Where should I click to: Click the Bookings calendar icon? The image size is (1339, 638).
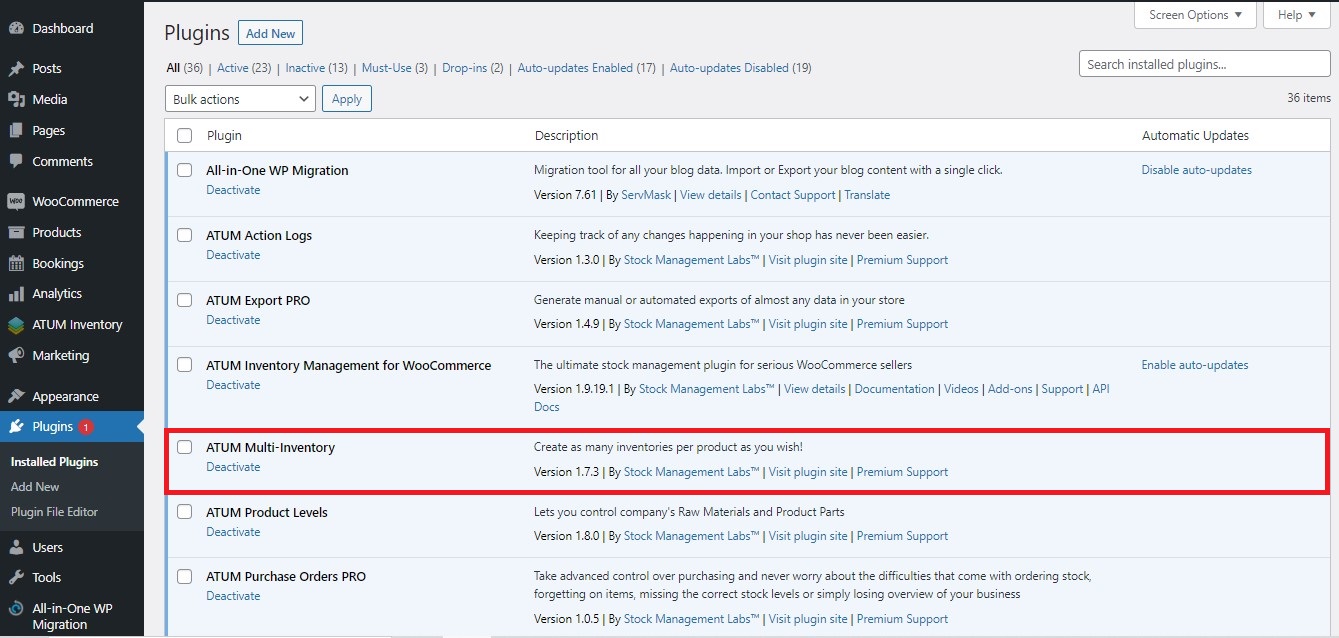[x=16, y=263]
